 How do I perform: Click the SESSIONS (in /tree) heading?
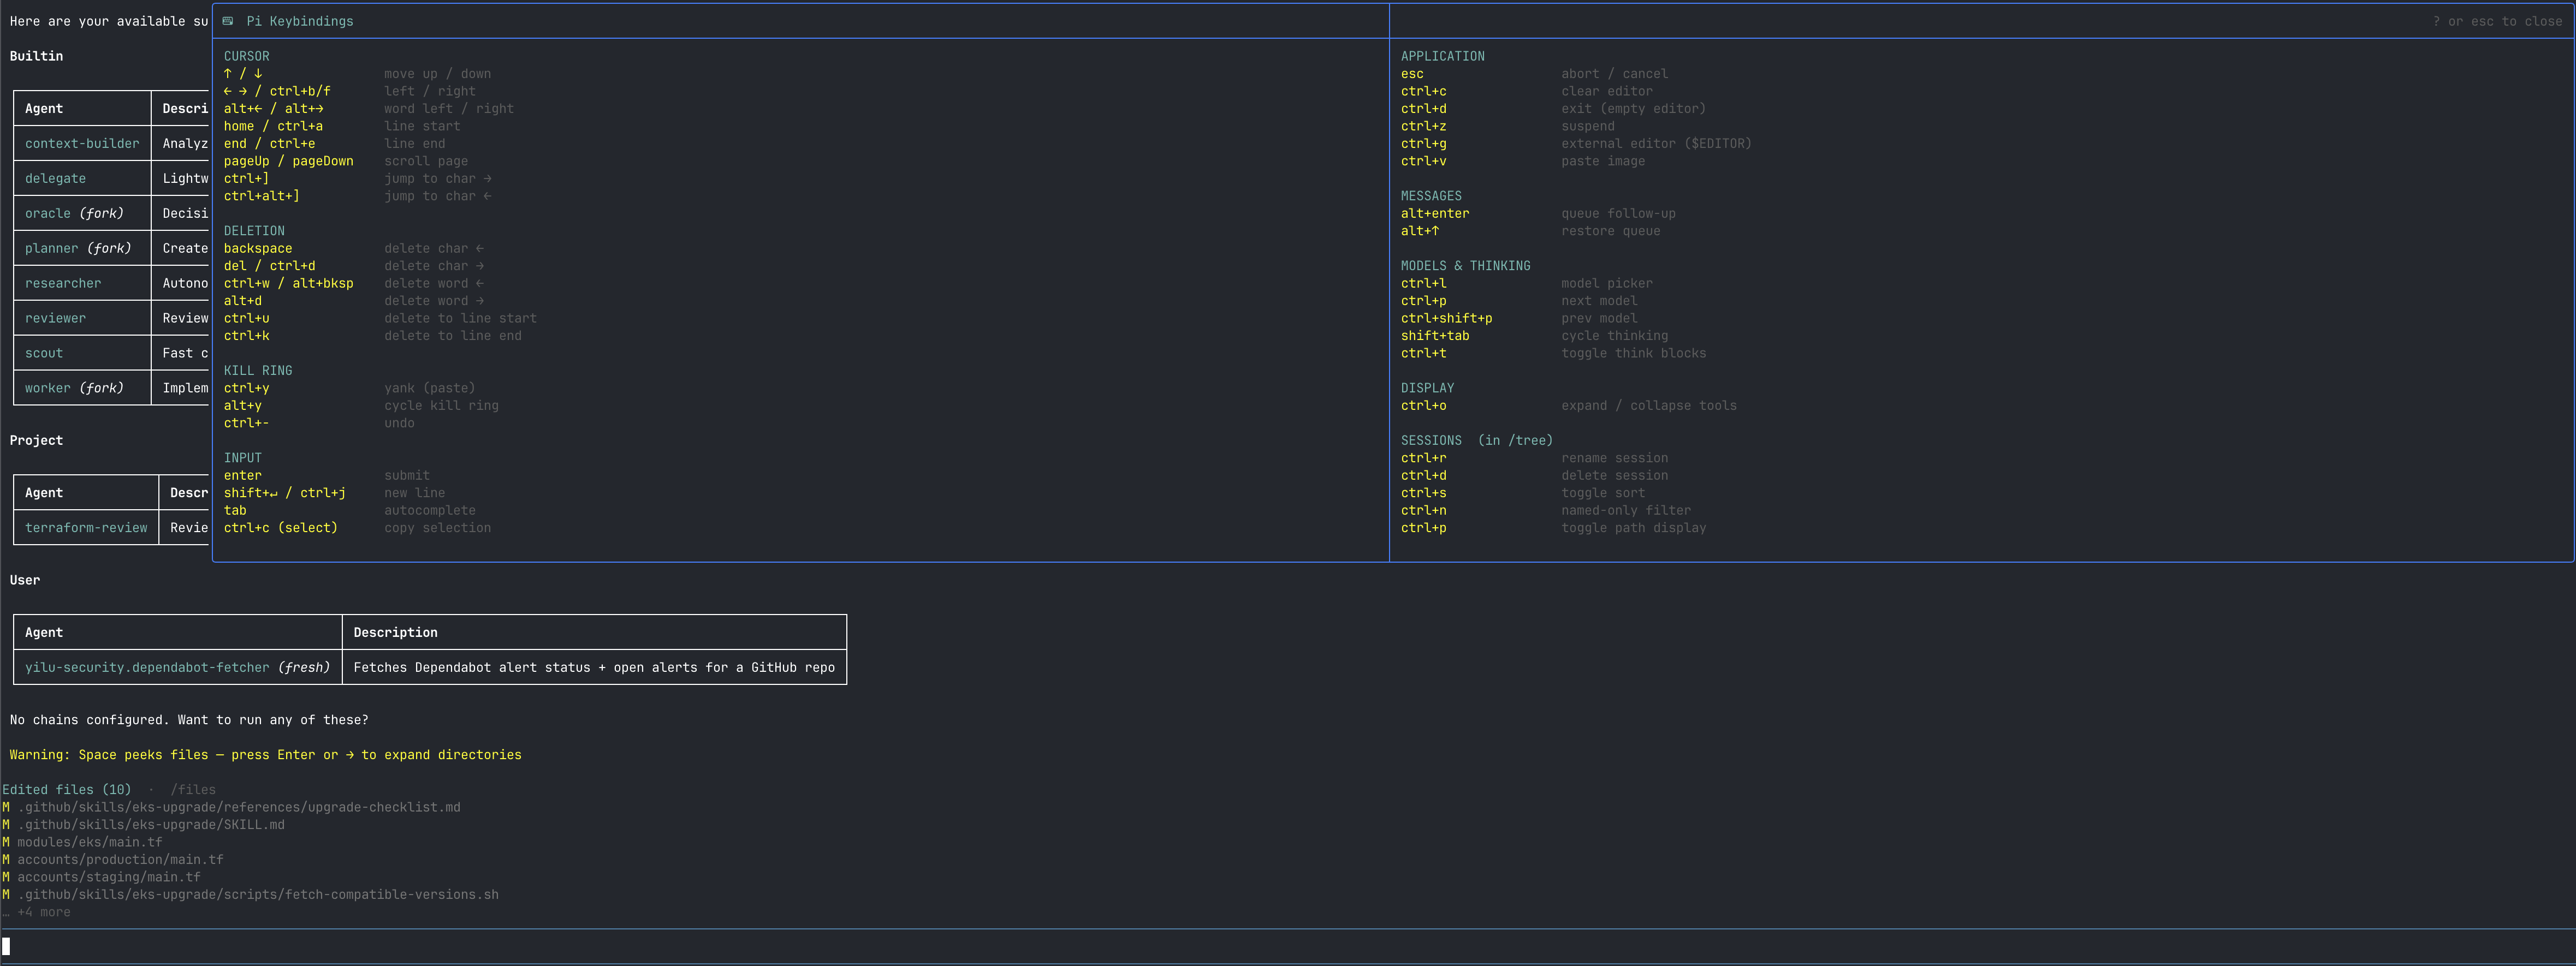pyautogui.click(x=1477, y=440)
